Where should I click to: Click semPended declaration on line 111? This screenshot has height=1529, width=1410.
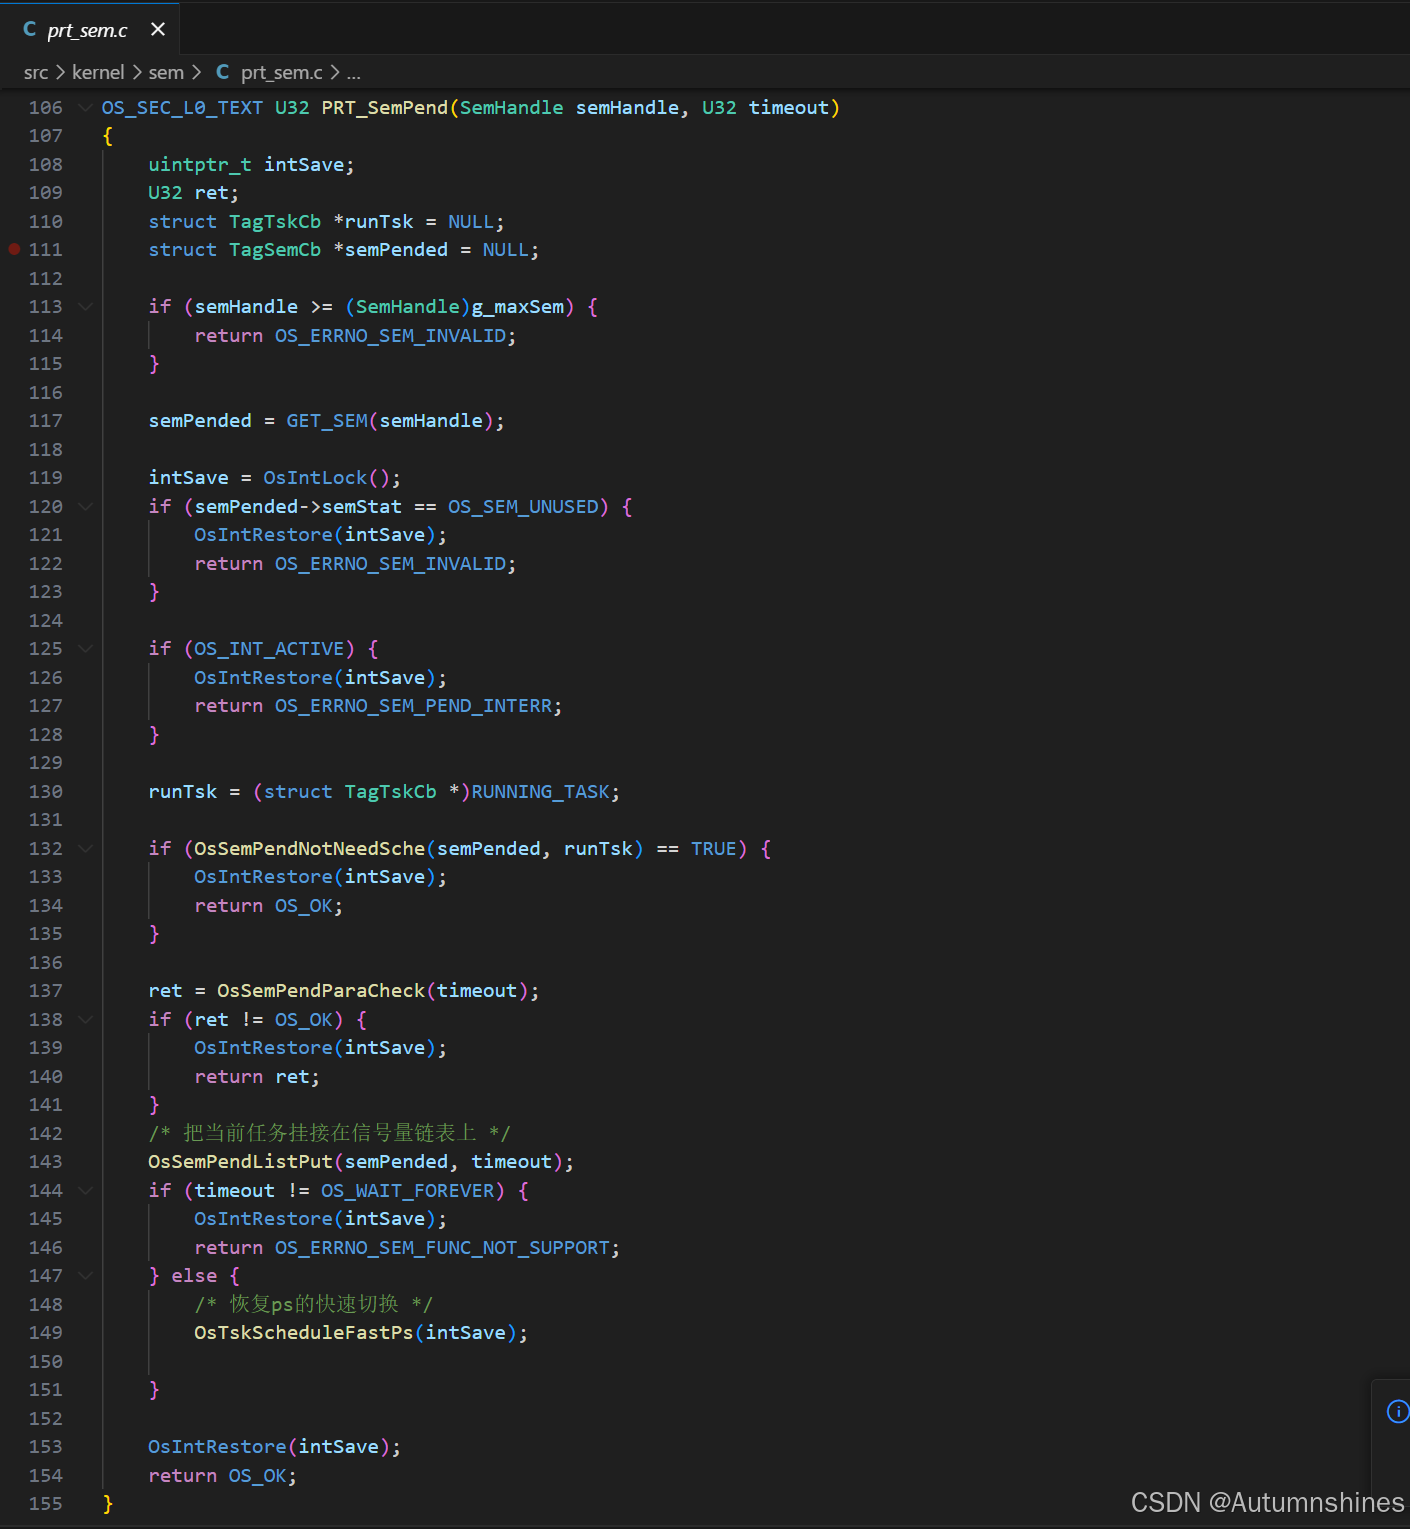point(396,249)
